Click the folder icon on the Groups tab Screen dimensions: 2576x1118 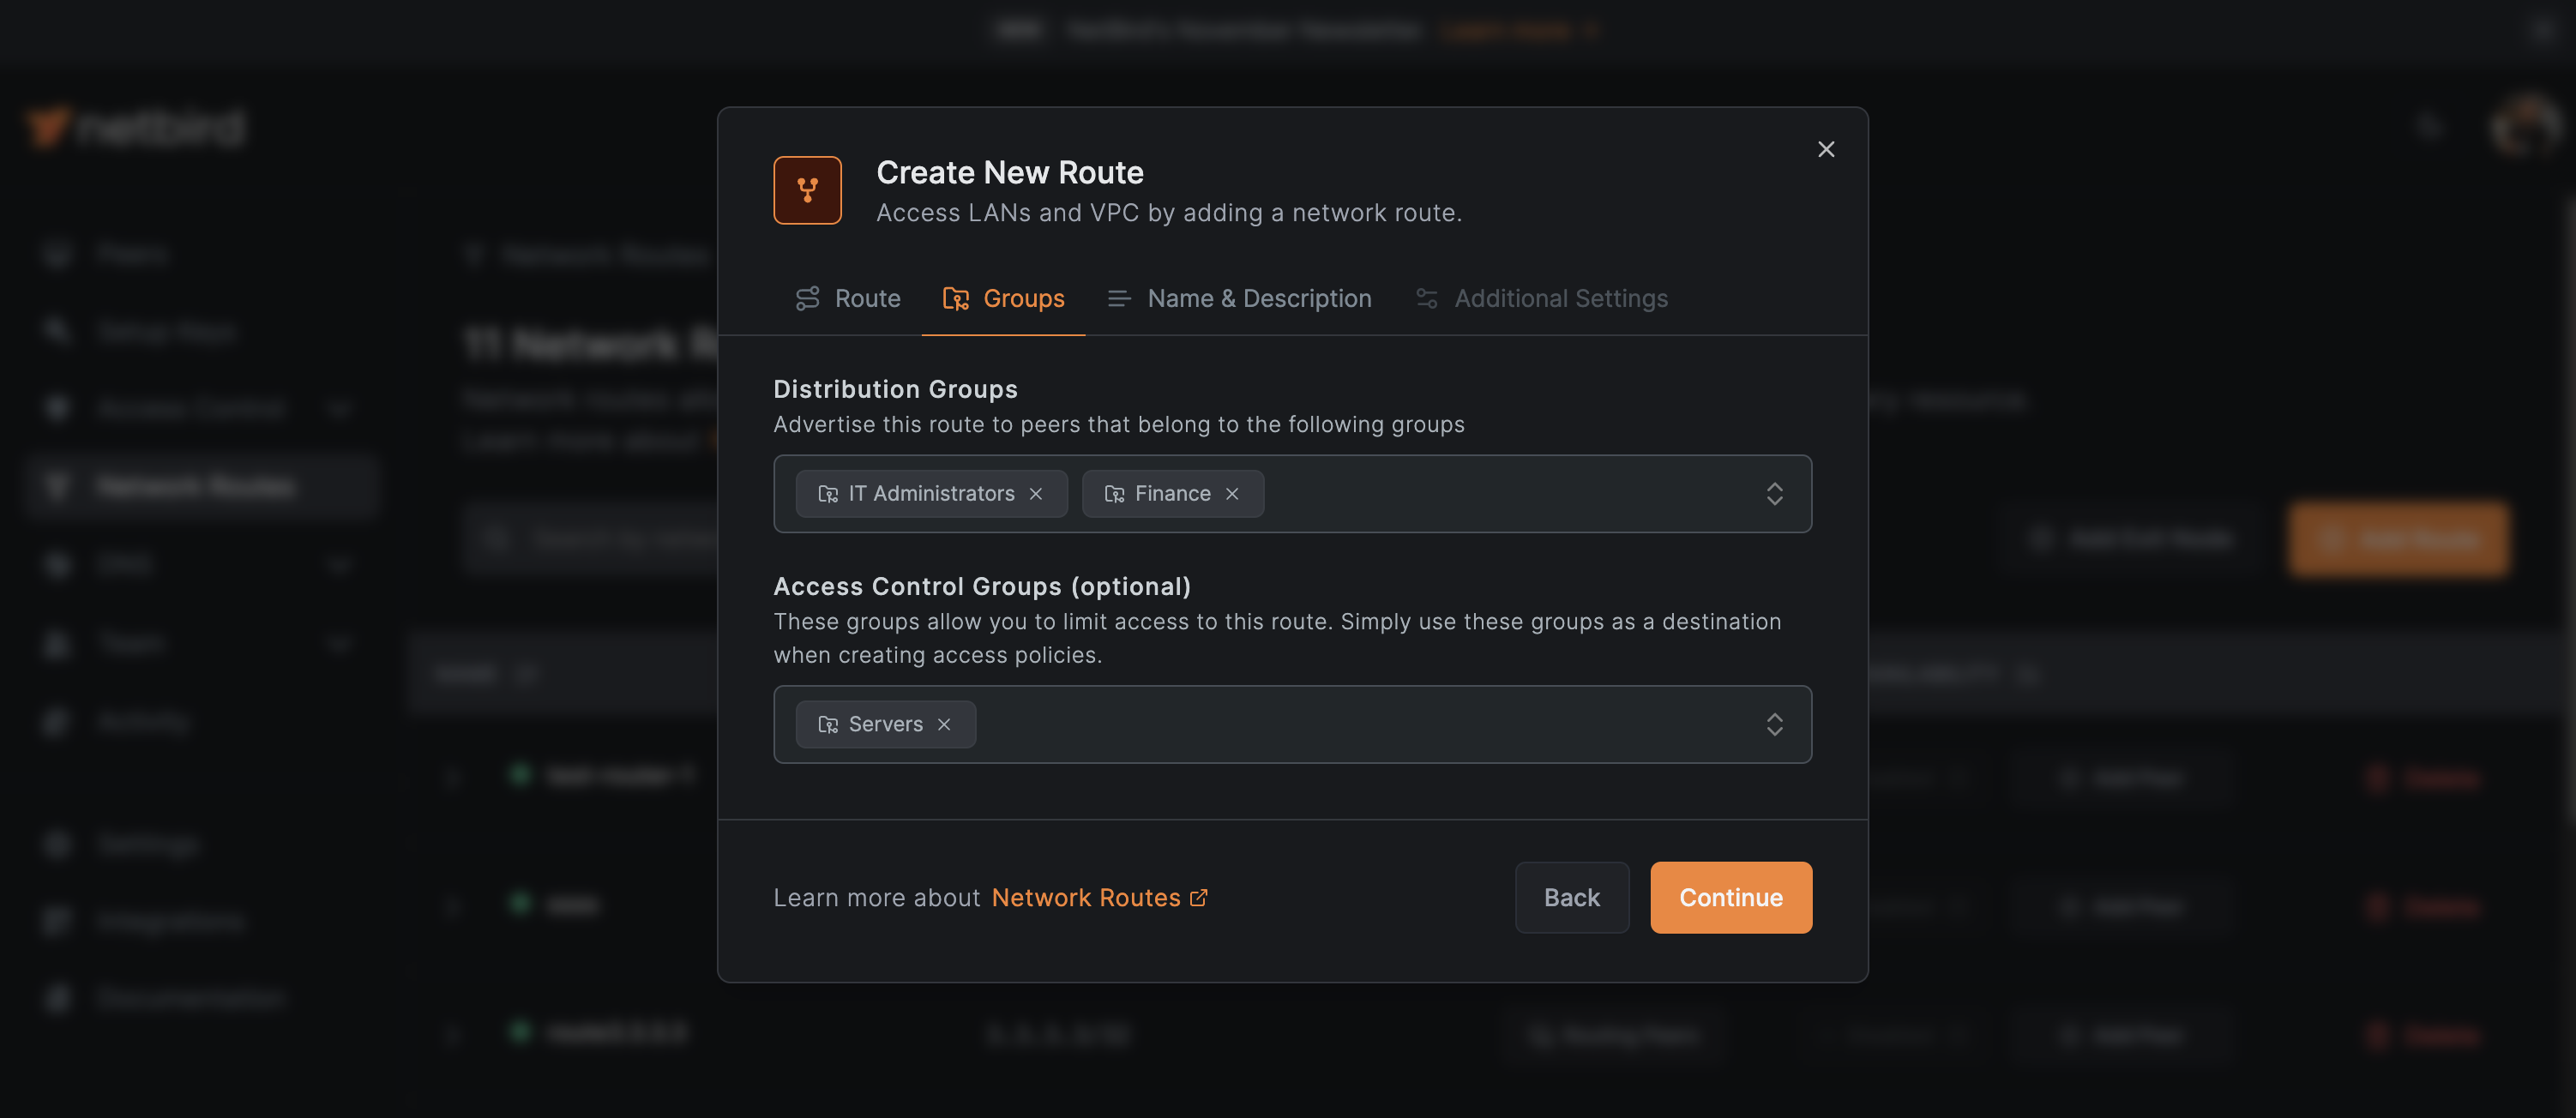(956, 298)
